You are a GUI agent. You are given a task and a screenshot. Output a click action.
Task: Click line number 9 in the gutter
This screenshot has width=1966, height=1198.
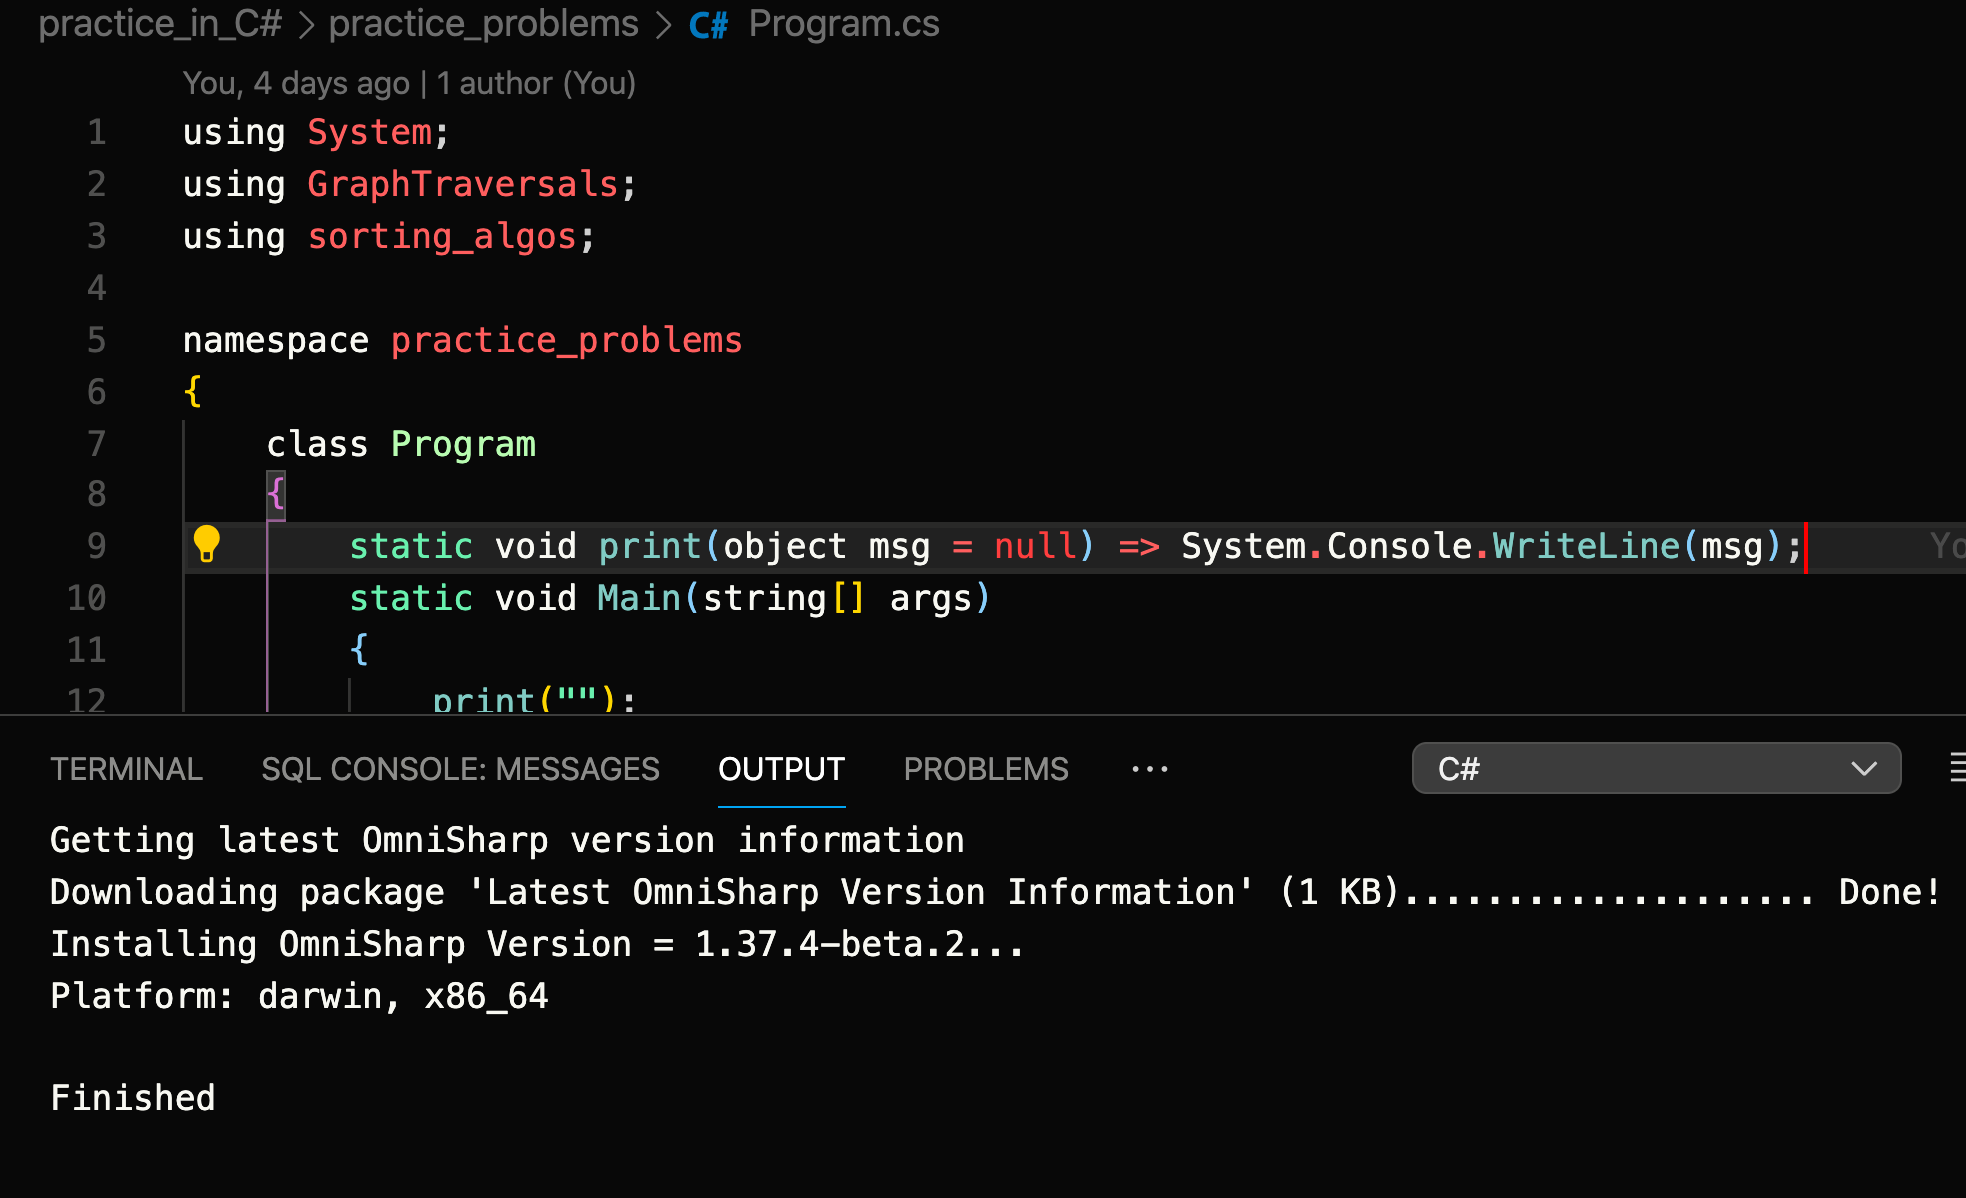[x=96, y=545]
